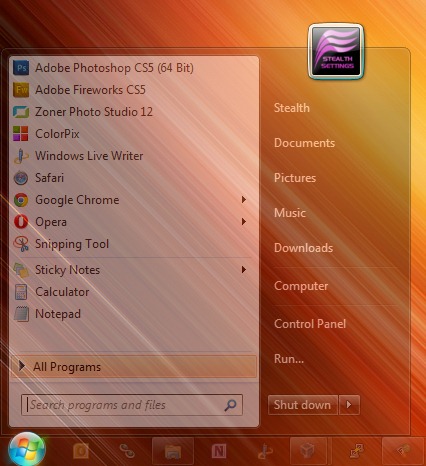Open Calculator from its icon
The width and height of the screenshot is (426, 466).
21,292
